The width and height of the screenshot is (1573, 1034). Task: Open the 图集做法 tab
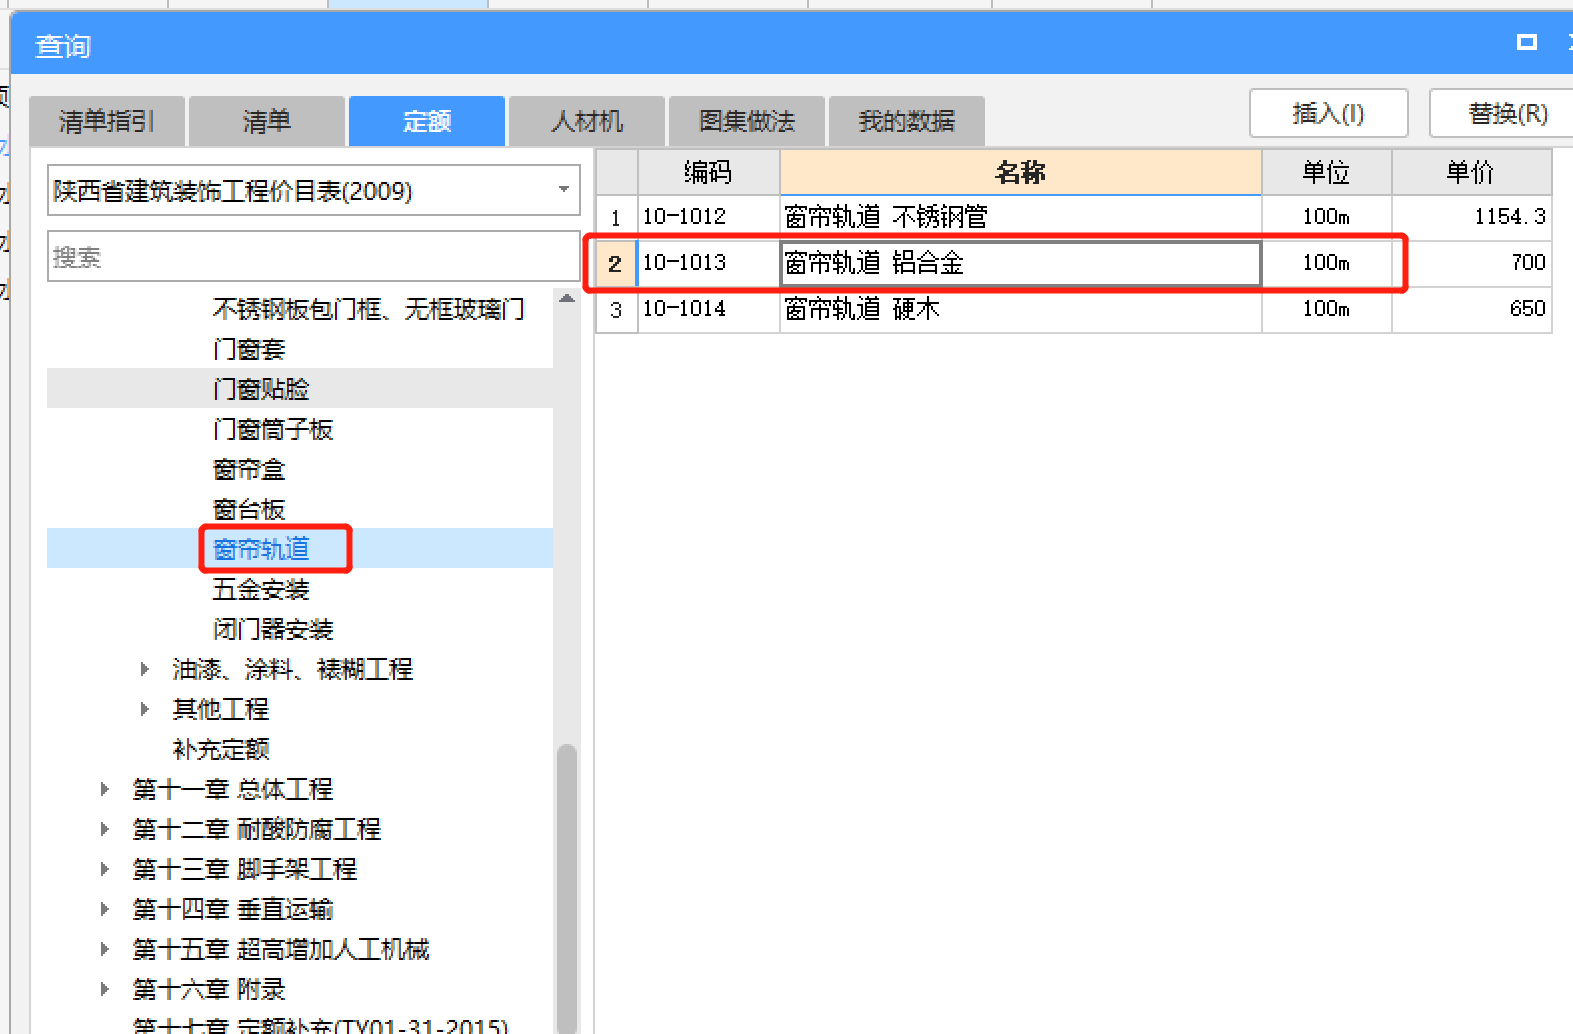(x=747, y=121)
